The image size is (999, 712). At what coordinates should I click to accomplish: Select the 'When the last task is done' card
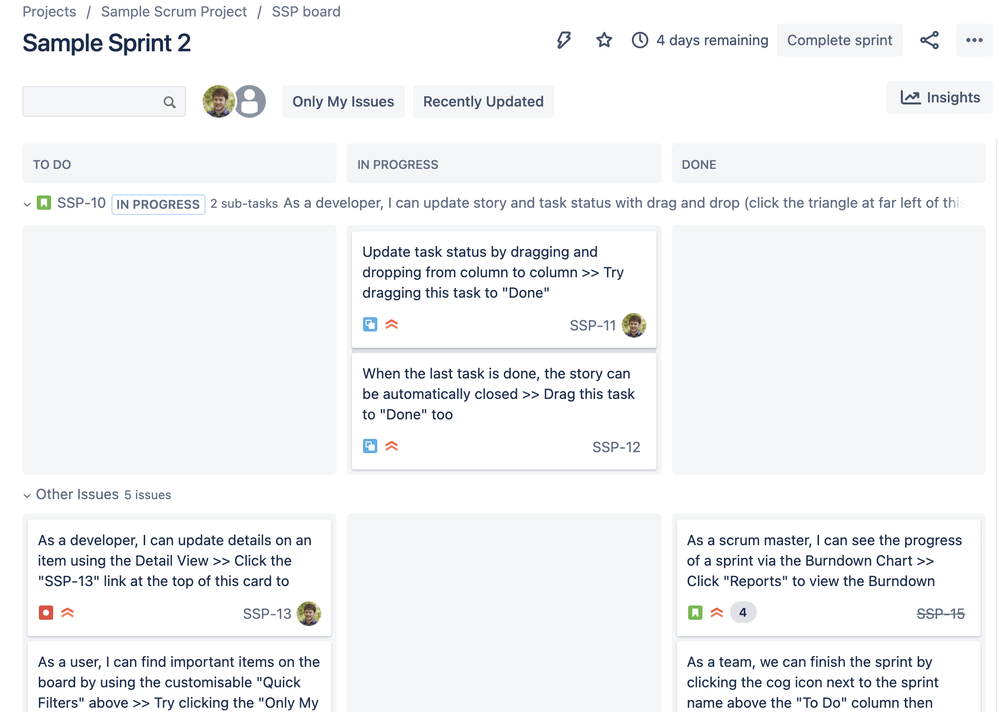point(504,411)
